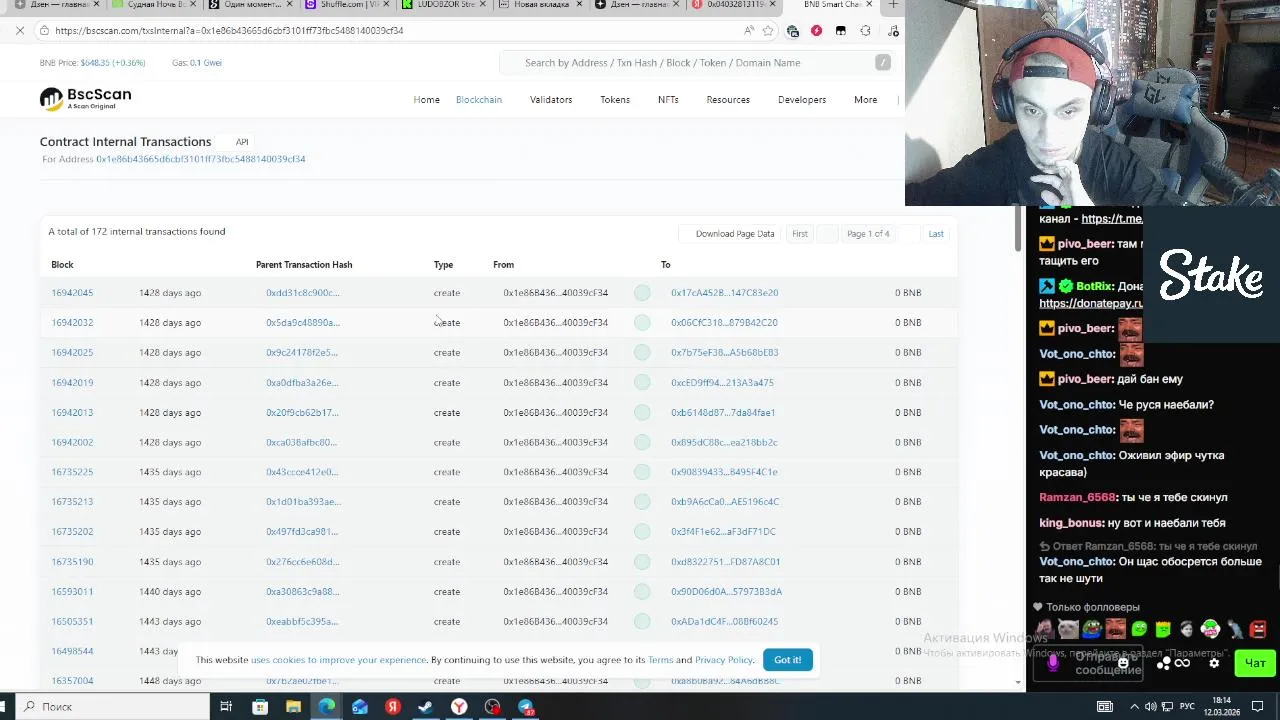This screenshot has height=720, width=1280.
Task: Open emoji picker in chat input
Action: coord(1123,663)
